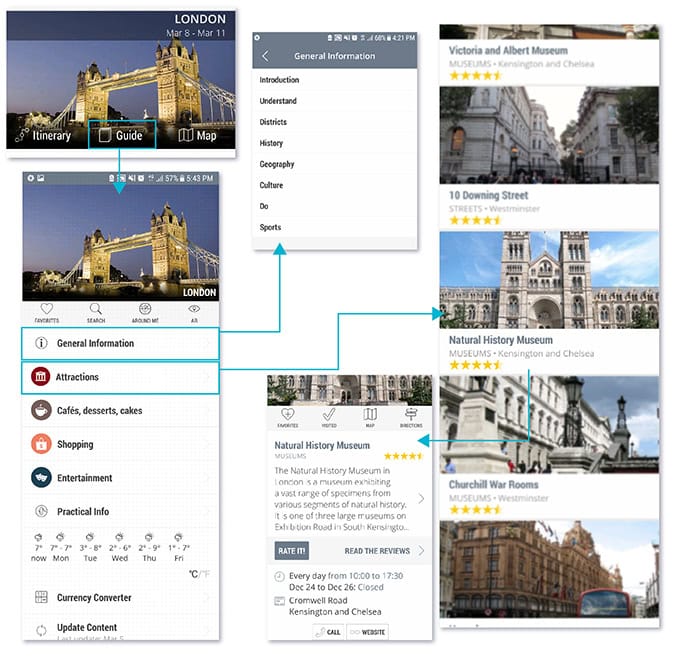
Task: Open 10 Downing Street listing title
Action: (488, 195)
